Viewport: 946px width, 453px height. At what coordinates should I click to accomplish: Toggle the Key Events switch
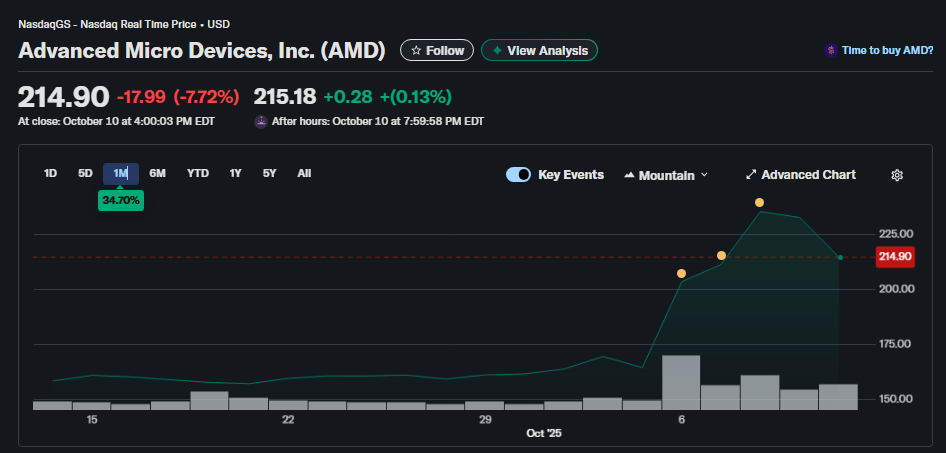click(x=518, y=175)
